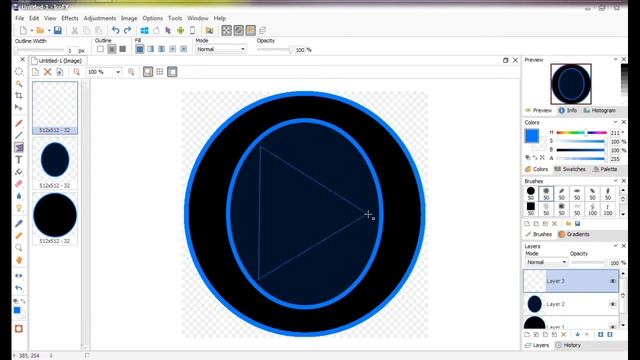Select the eyedropper color picker tool
This screenshot has width=640, height=360.
(x=19, y=223)
